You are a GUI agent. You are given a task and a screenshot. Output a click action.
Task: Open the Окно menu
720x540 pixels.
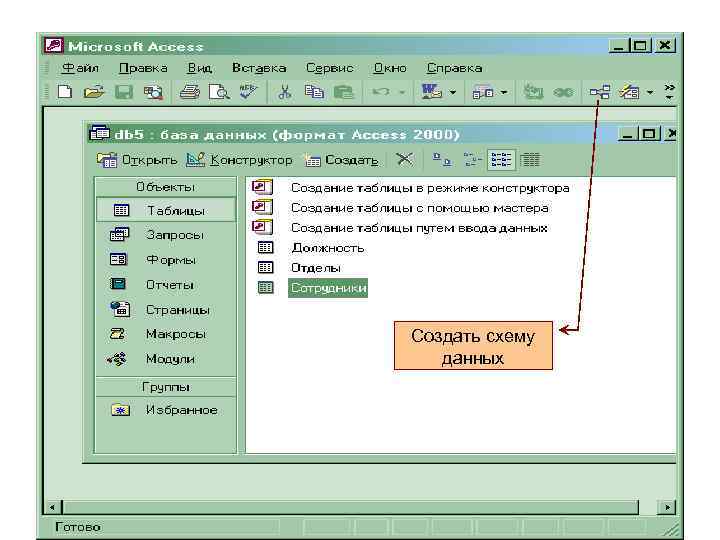(390, 68)
